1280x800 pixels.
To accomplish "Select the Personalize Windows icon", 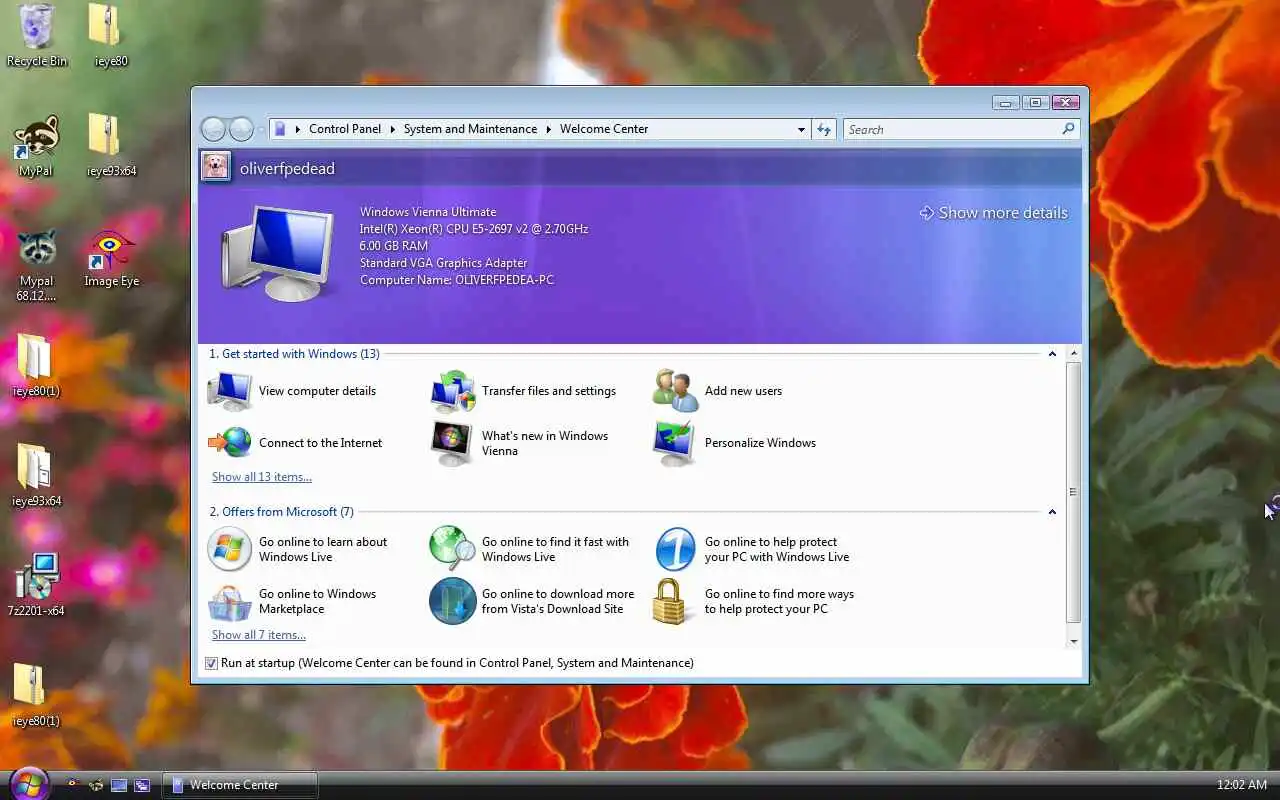I will [x=675, y=443].
